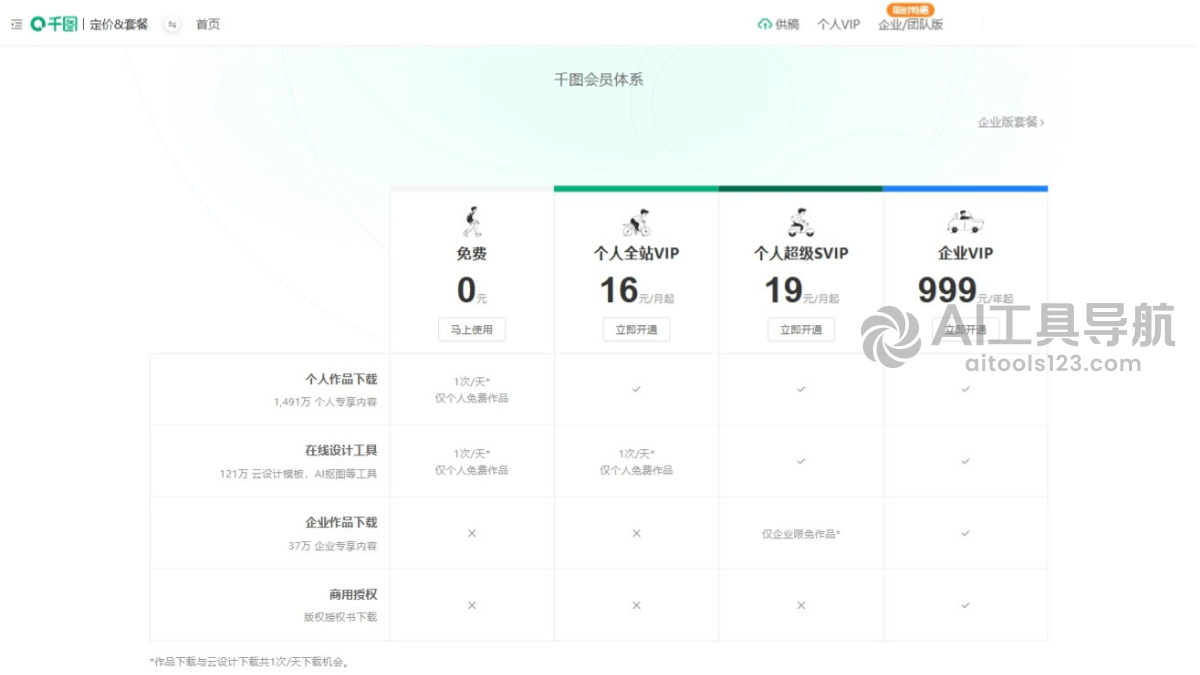This screenshot has height=675, width=1200.
Task: Click 千图会员体系 heading
Action: [599, 79]
